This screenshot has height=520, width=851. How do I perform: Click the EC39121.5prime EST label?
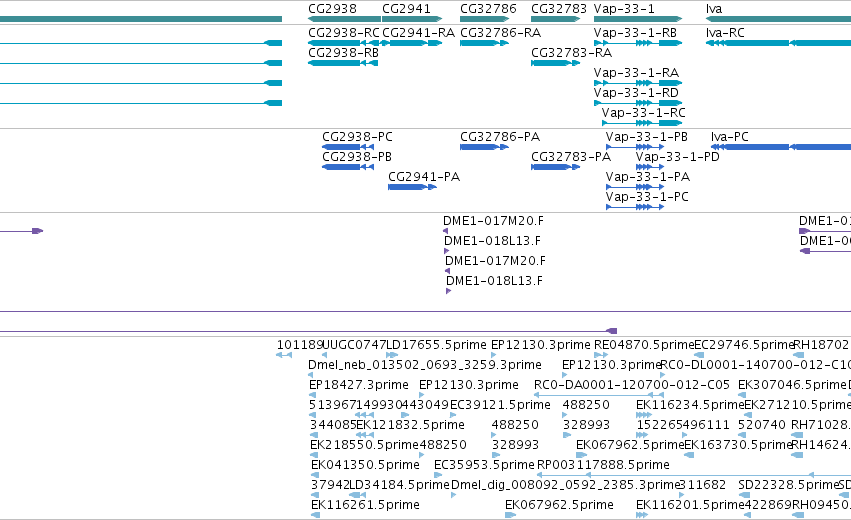pos(500,405)
